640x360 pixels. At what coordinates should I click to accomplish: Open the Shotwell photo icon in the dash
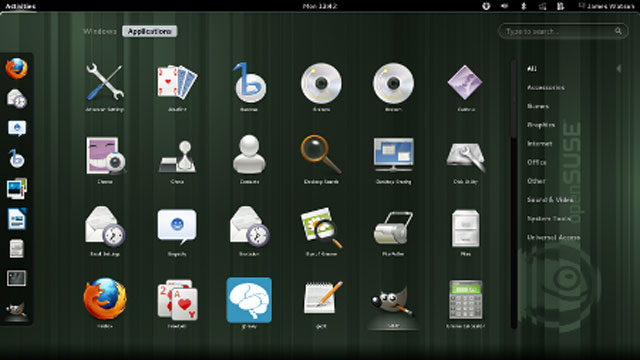(x=17, y=188)
